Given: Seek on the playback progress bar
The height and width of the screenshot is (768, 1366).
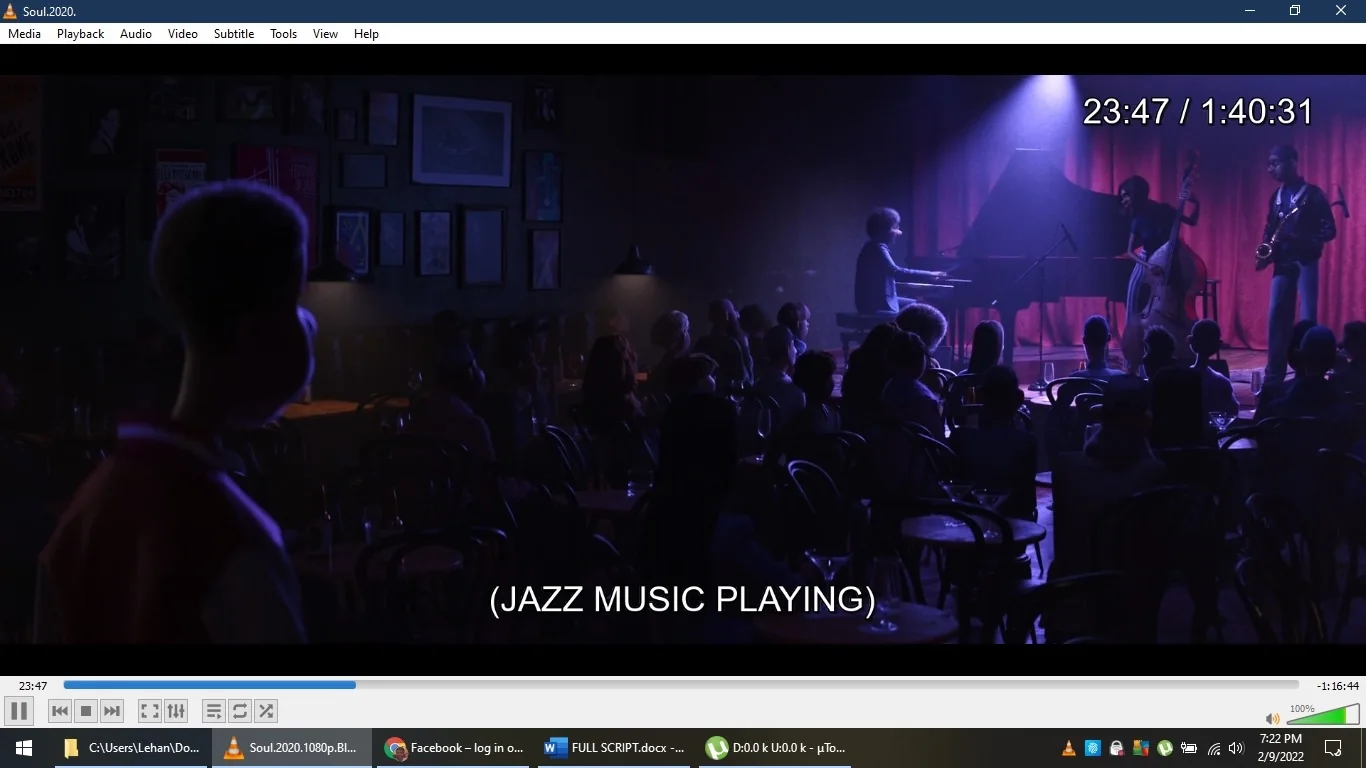Looking at the screenshot, I should pos(681,685).
